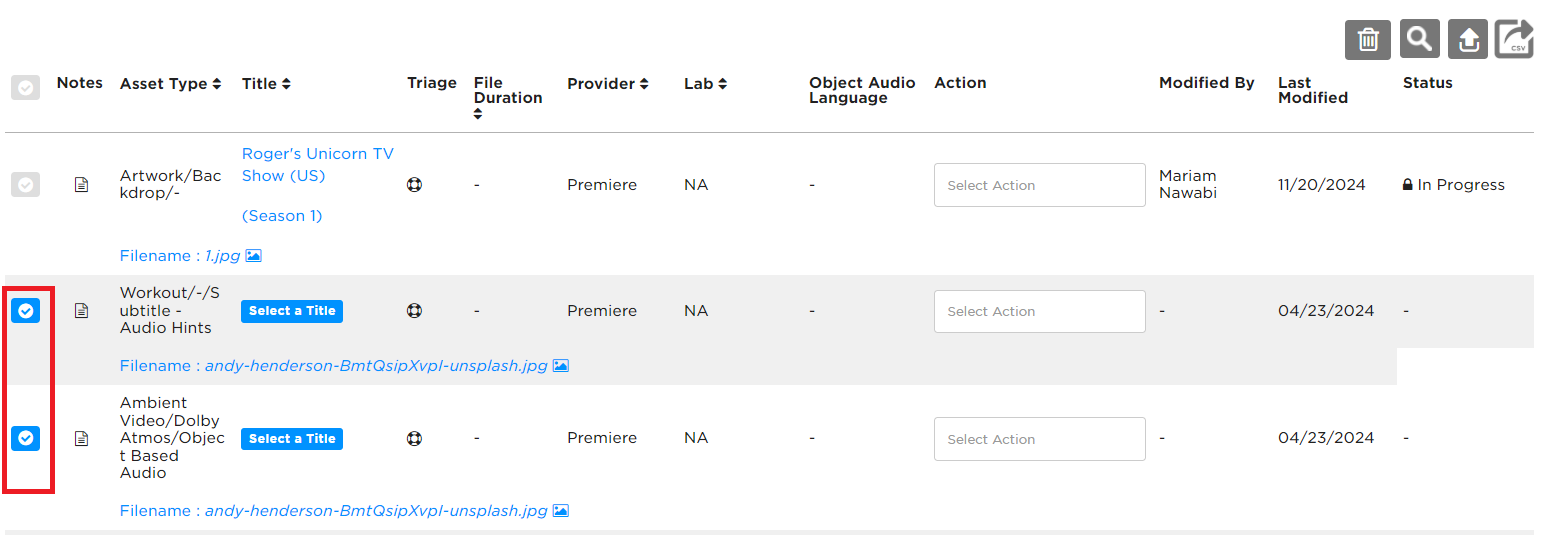Click triage lifebuoy icon for Ambient Video row
1544x535 pixels.
coord(414,438)
